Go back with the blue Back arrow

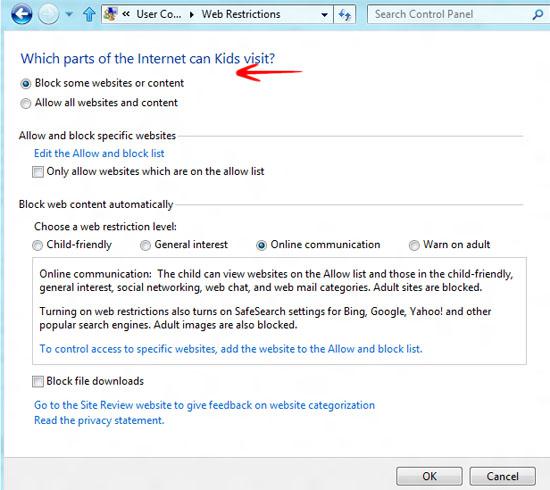click(22, 14)
